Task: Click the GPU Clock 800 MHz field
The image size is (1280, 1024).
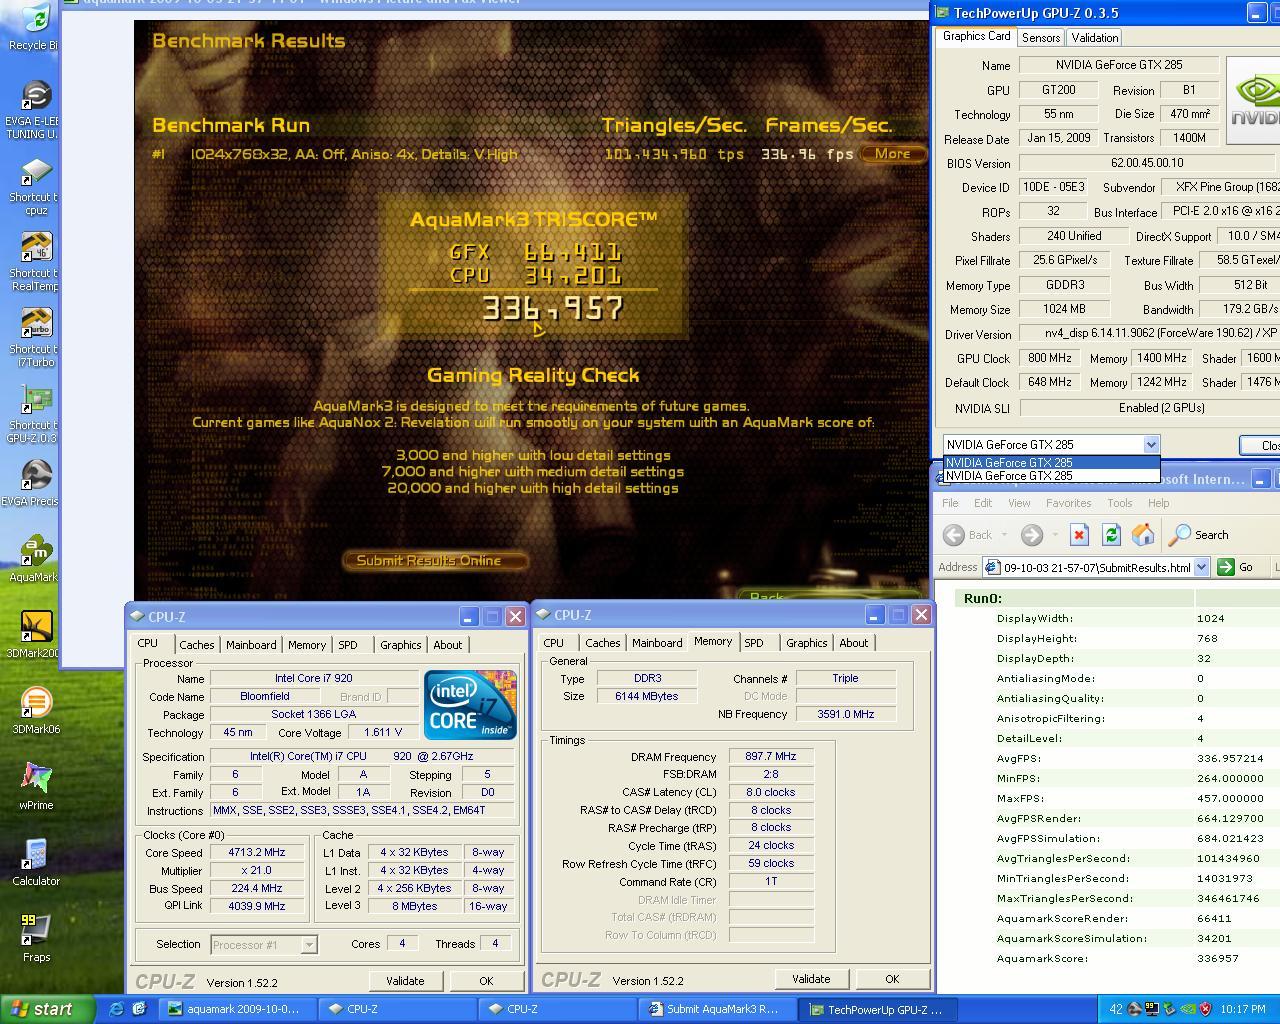Action: pos(1050,358)
